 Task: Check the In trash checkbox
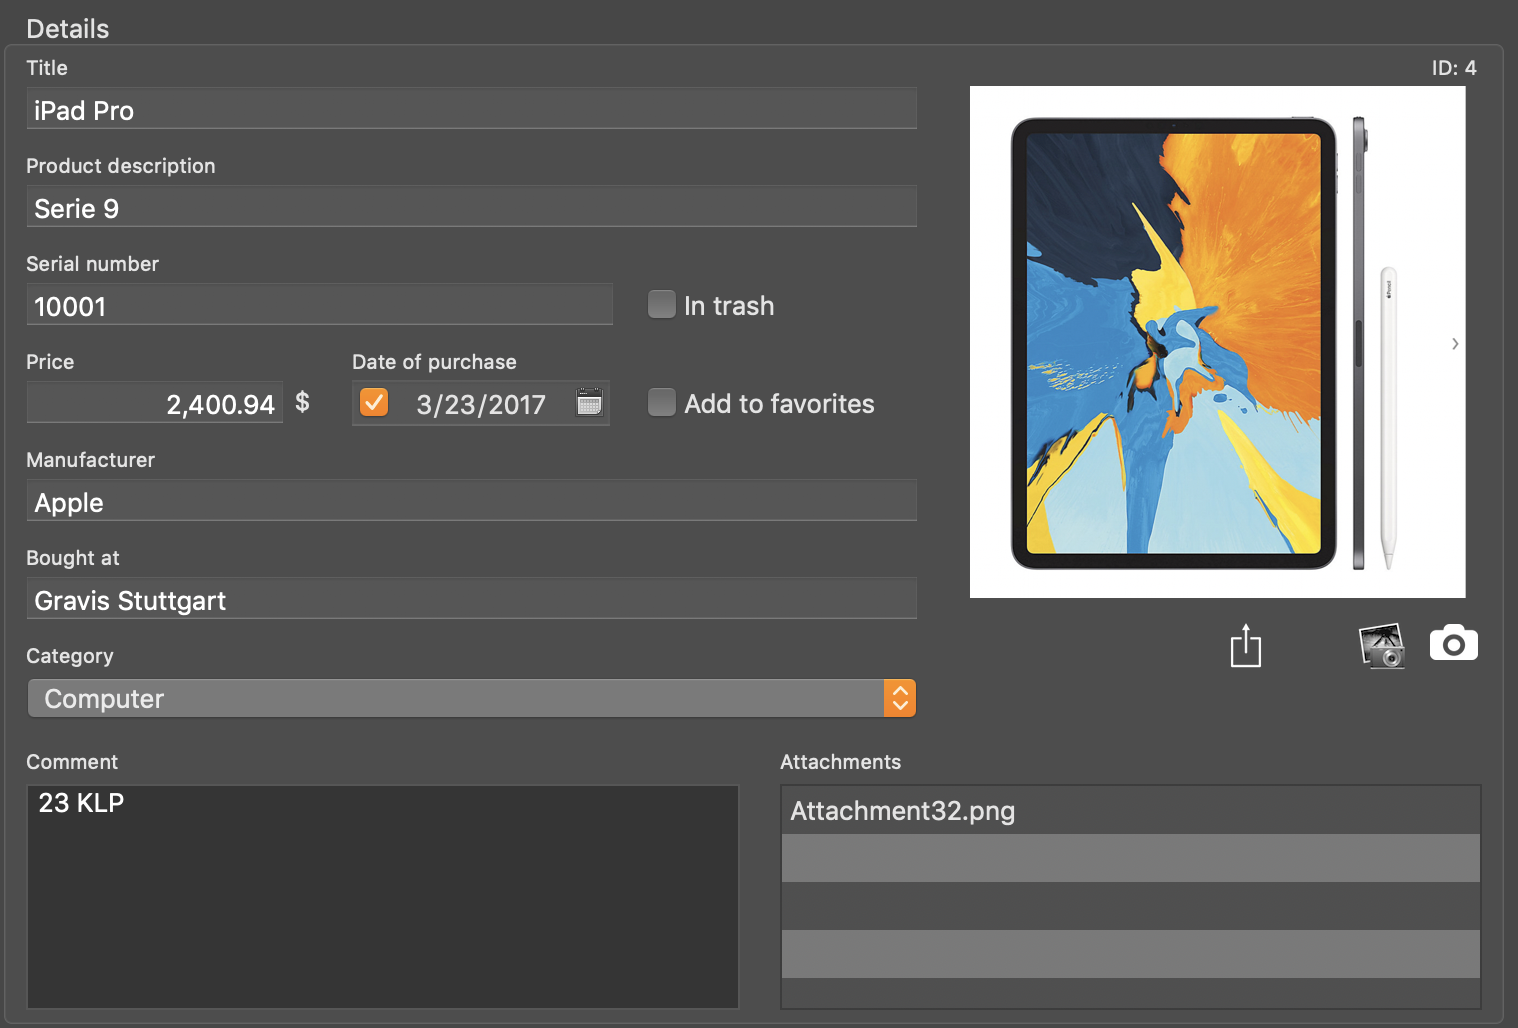pos(662,304)
